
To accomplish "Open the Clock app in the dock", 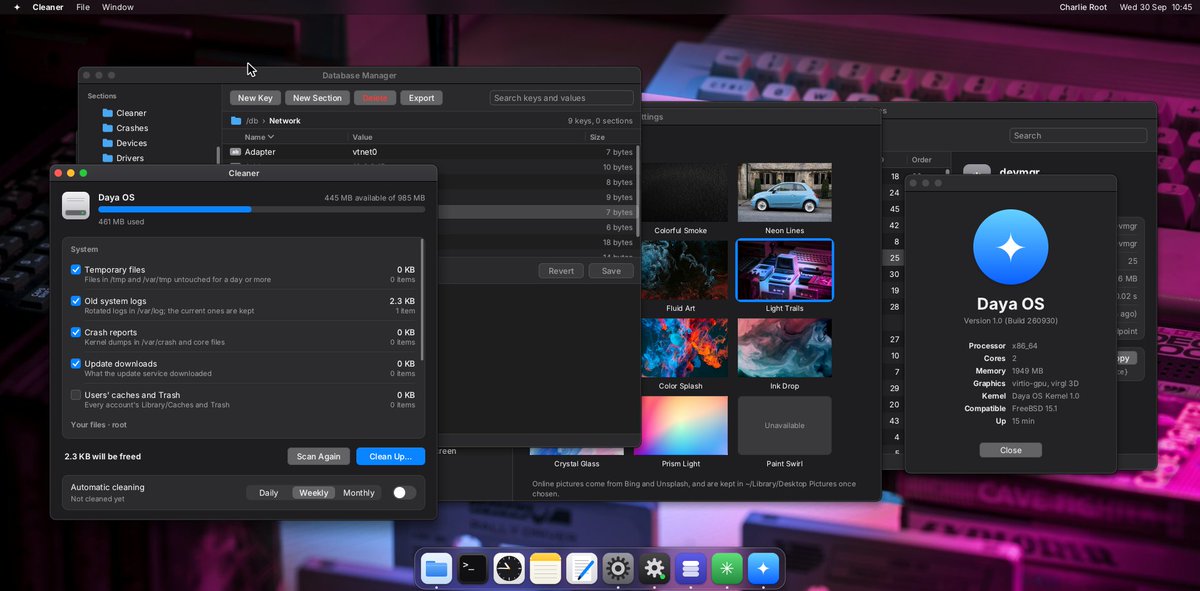I will (x=508, y=568).
